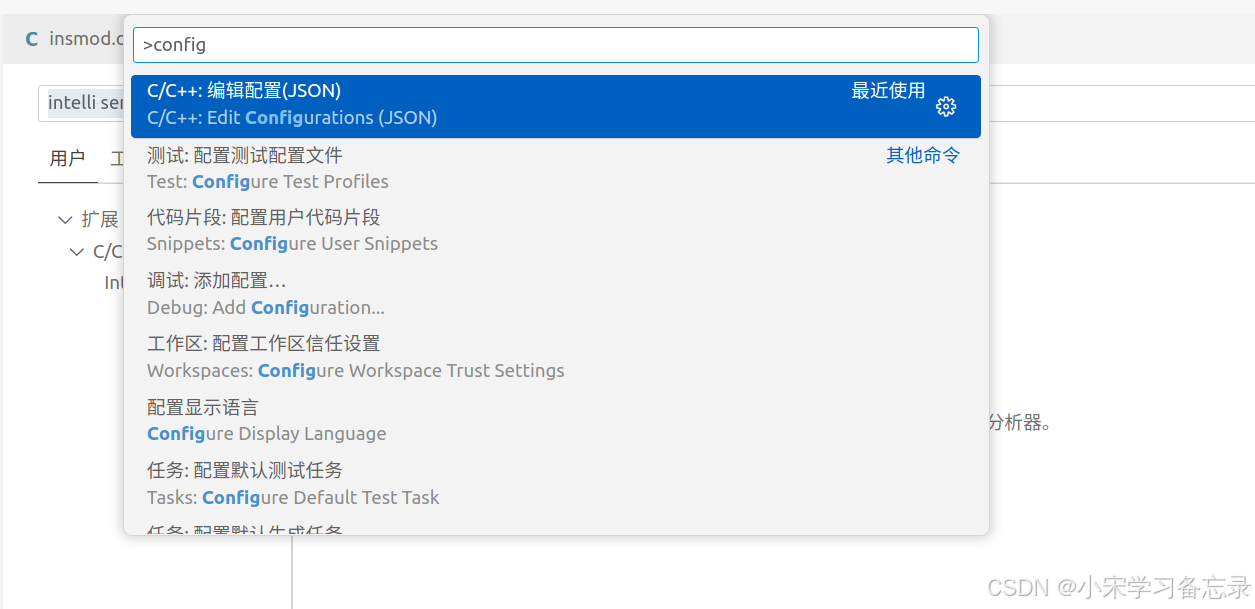This screenshot has height=609, width=1255.
Task: Collapse the 扩展 tree chevron
Action: click(65, 220)
